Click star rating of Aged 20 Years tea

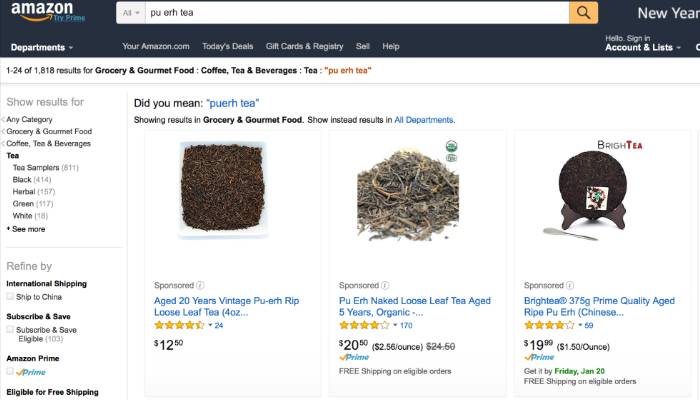(179, 325)
